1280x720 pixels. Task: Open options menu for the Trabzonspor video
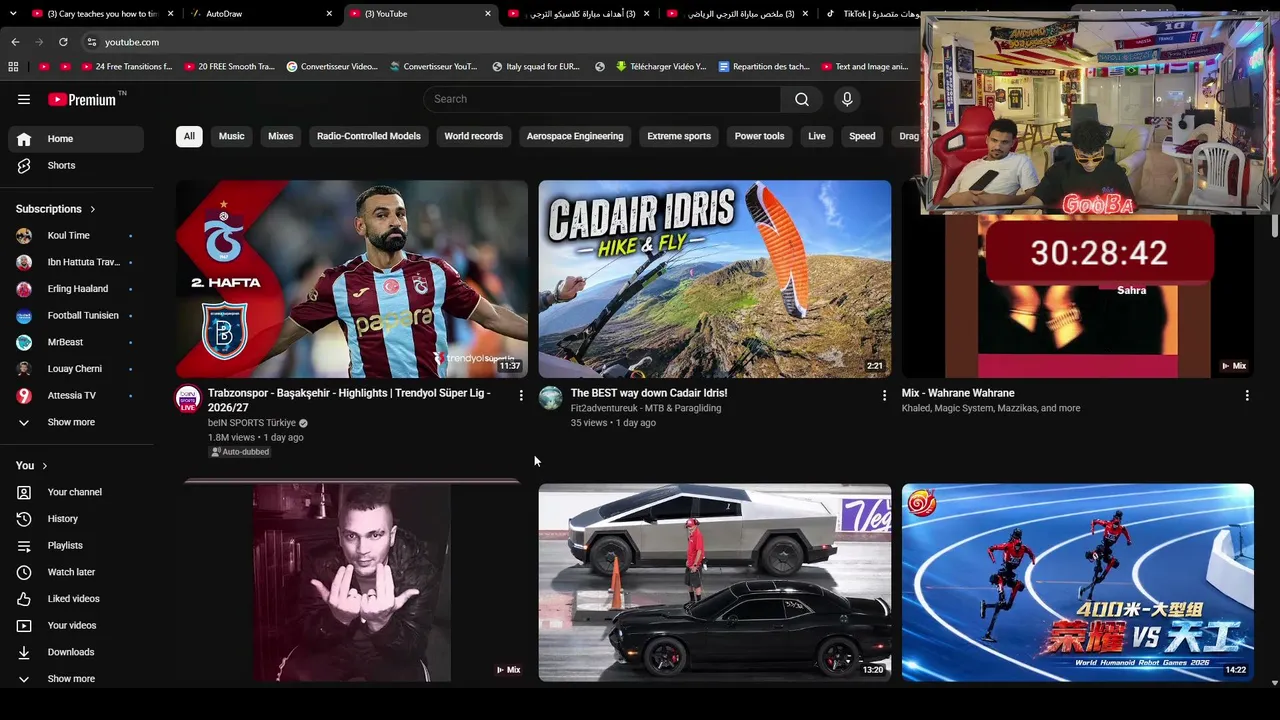[521, 396]
